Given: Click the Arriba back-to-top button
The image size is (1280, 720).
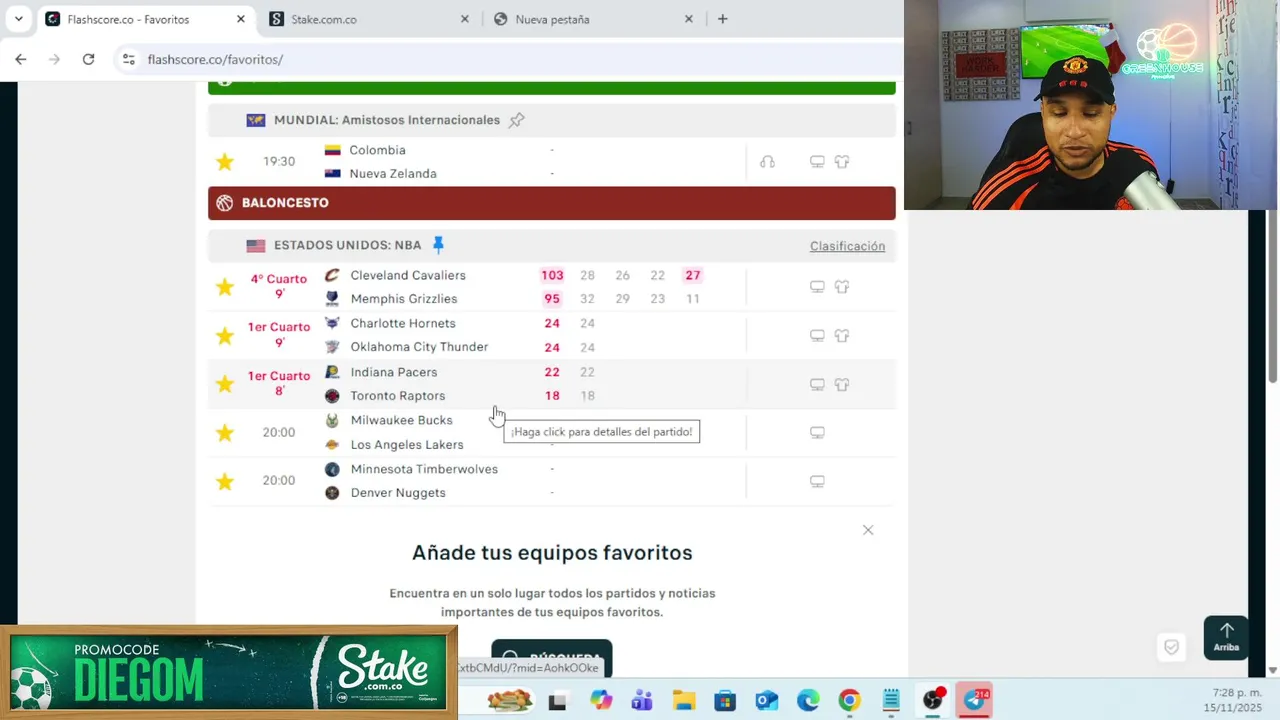Looking at the screenshot, I should coord(1226,638).
